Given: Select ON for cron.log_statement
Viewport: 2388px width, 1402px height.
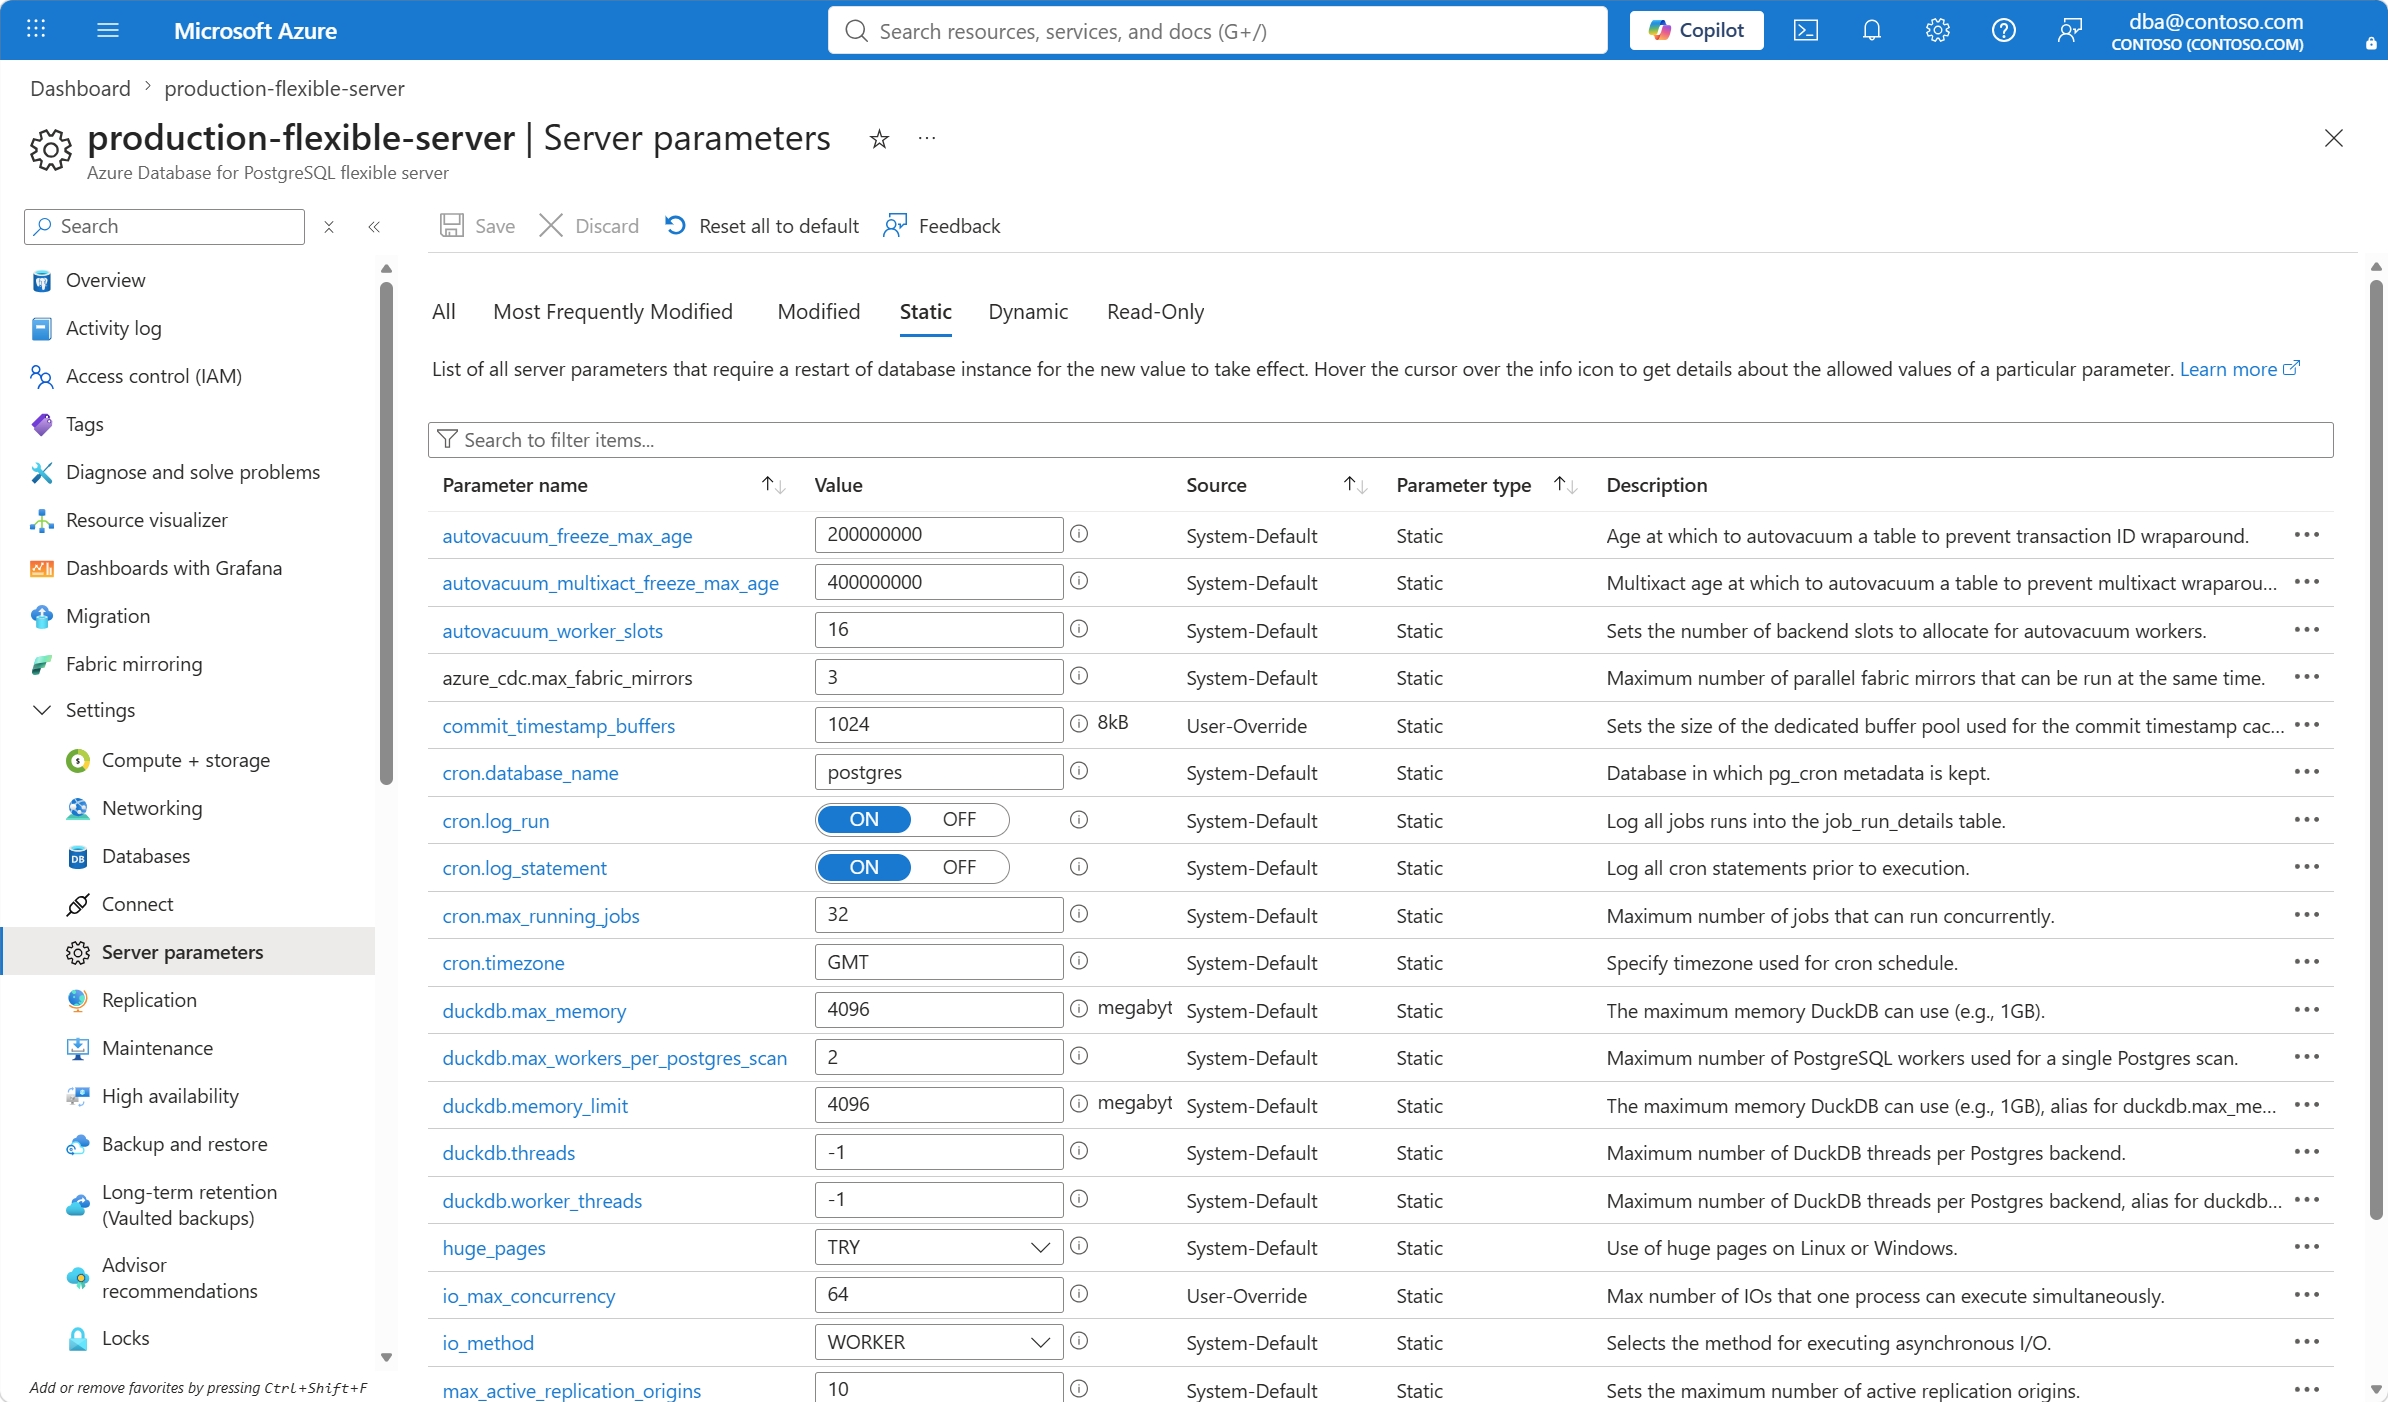Looking at the screenshot, I should click(x=864, y=868).
